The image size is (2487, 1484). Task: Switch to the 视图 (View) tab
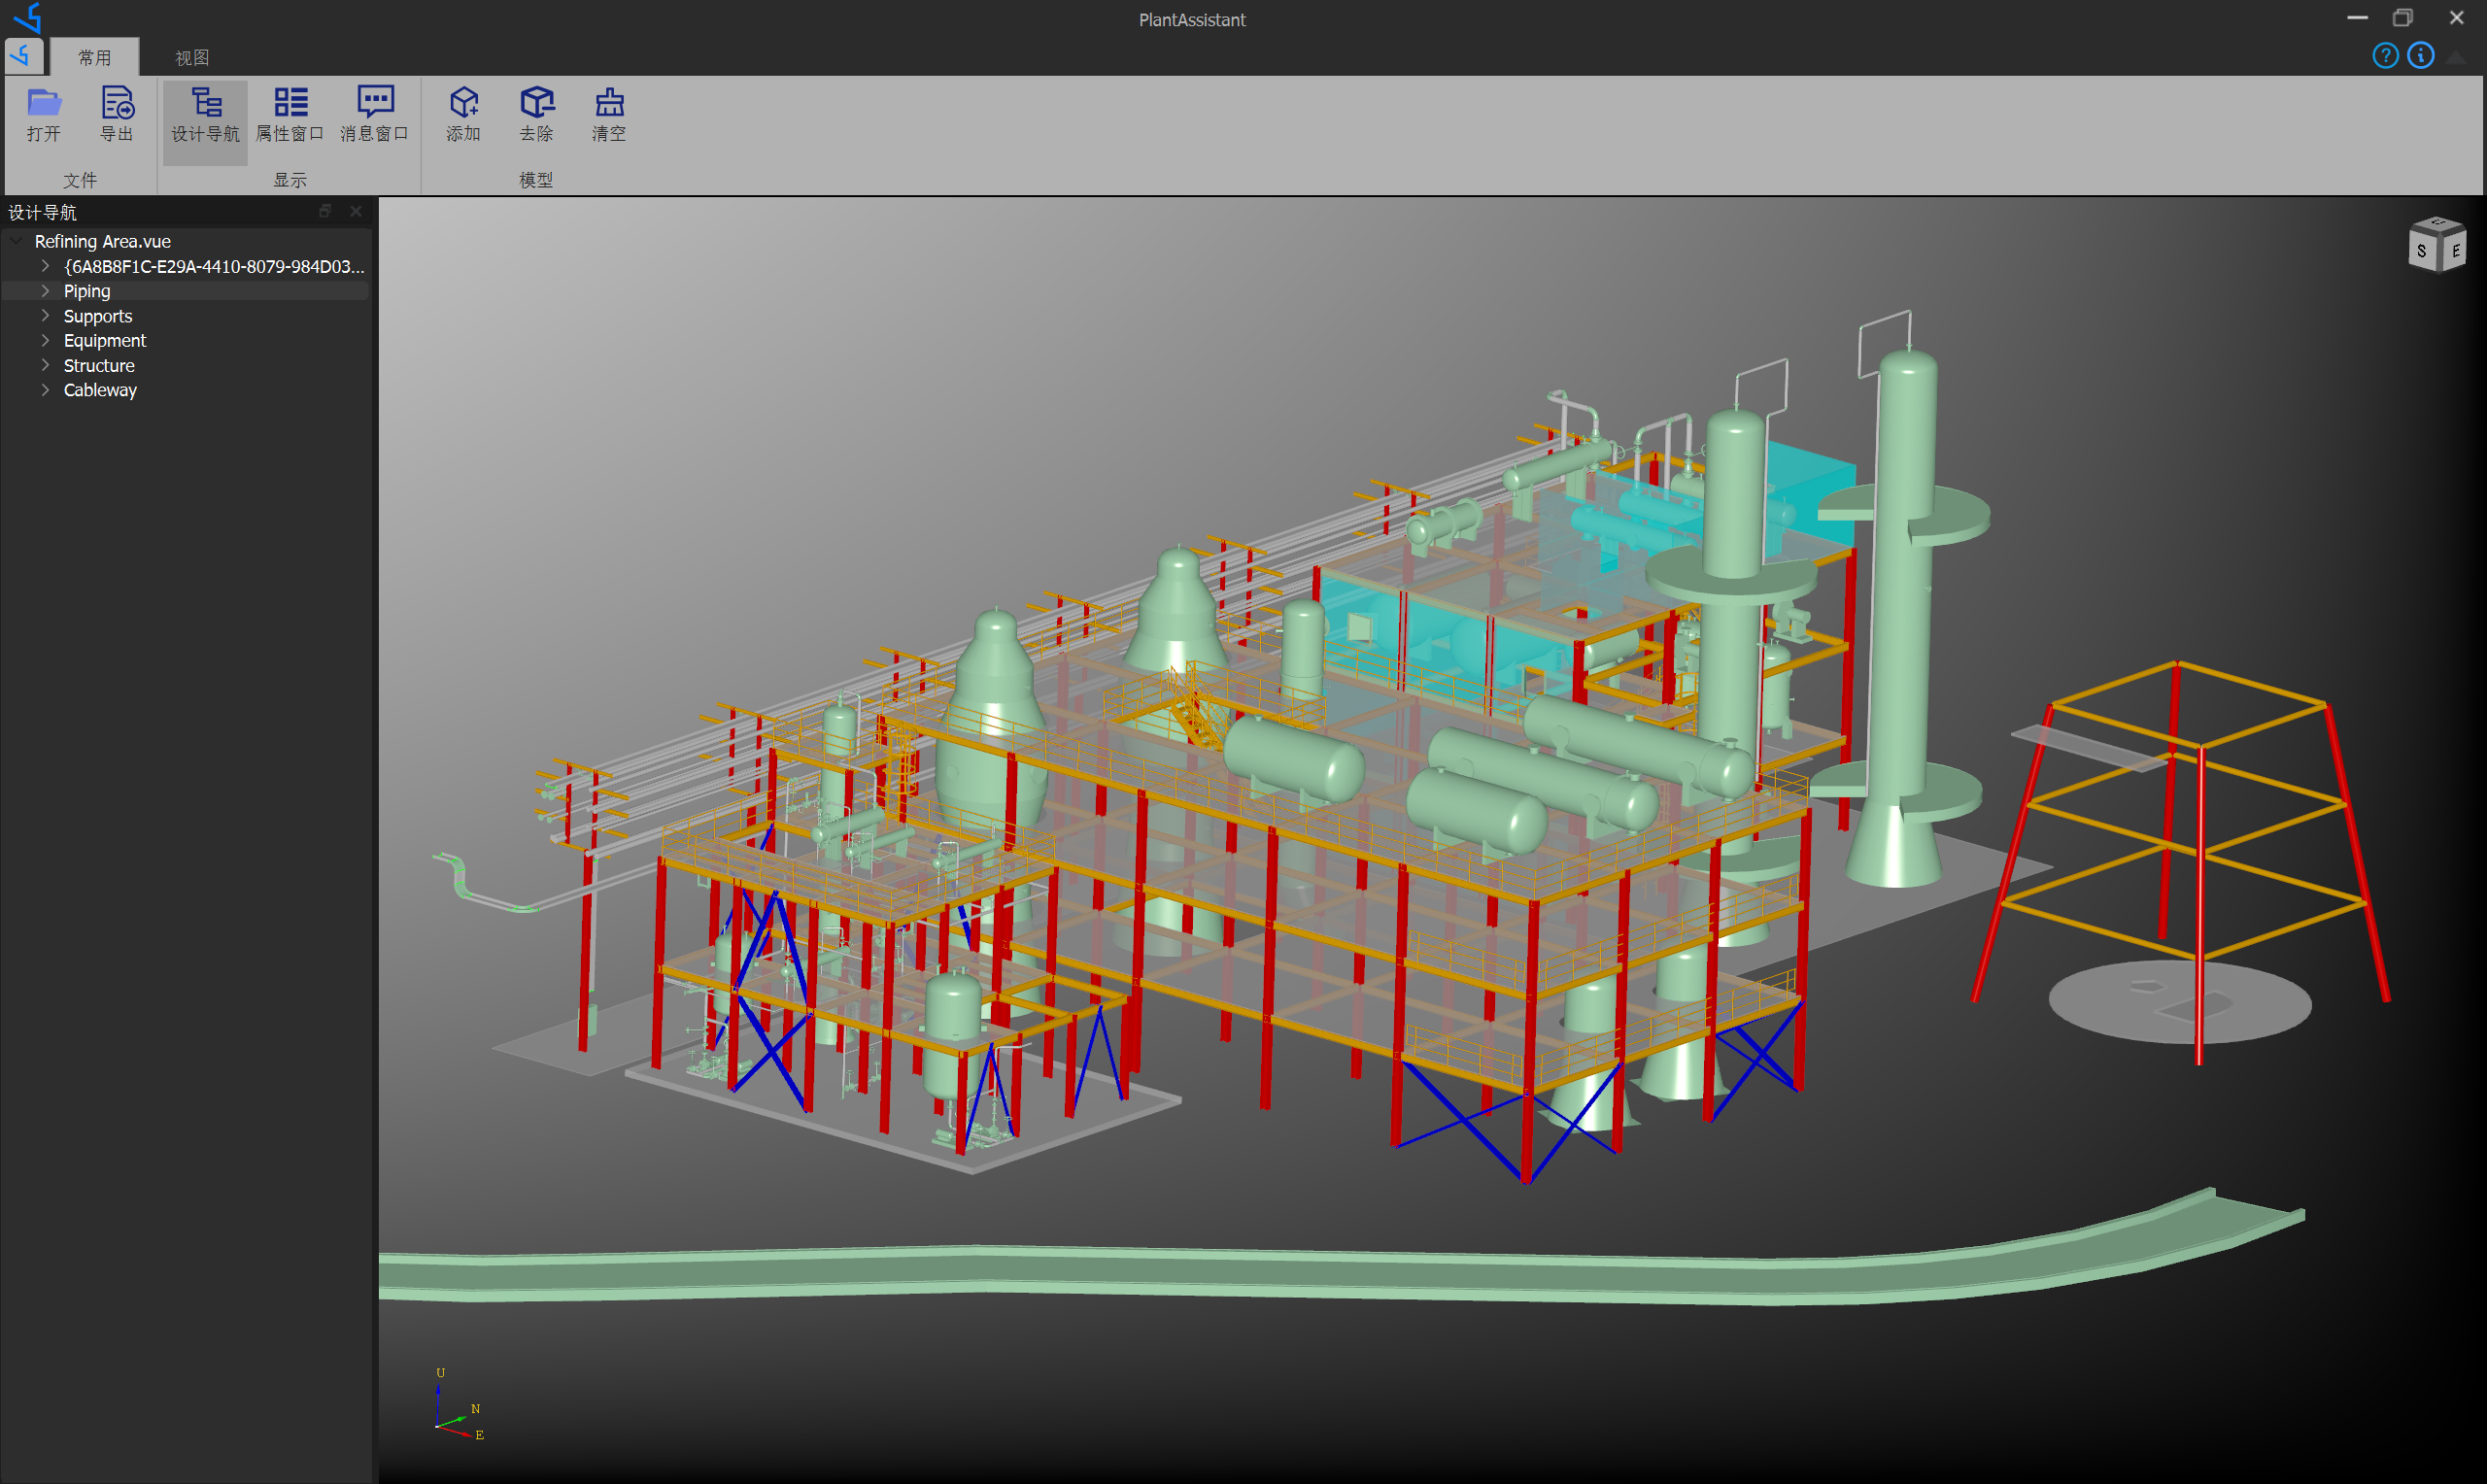pos(192,58)
